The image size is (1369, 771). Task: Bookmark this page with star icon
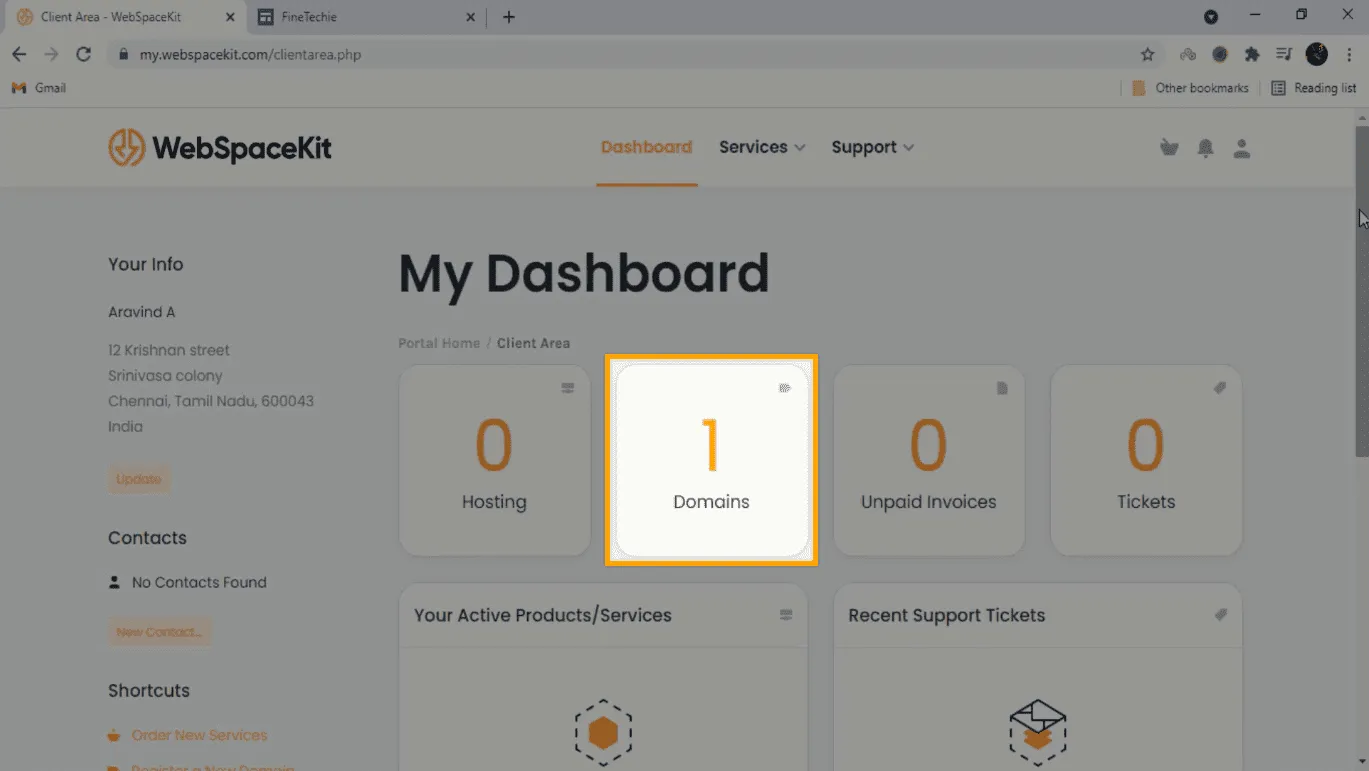pyautogui.click(x=1148, y=55)
